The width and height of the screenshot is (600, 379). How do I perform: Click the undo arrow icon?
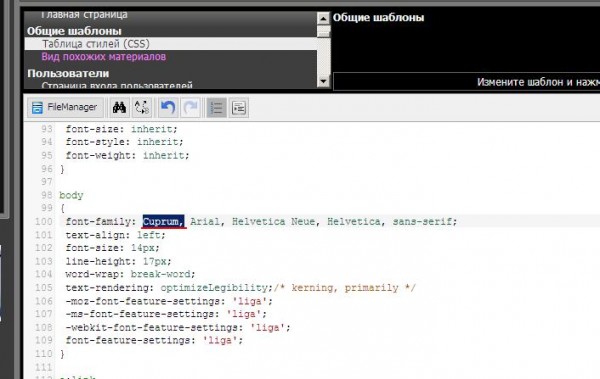point(168,108)
